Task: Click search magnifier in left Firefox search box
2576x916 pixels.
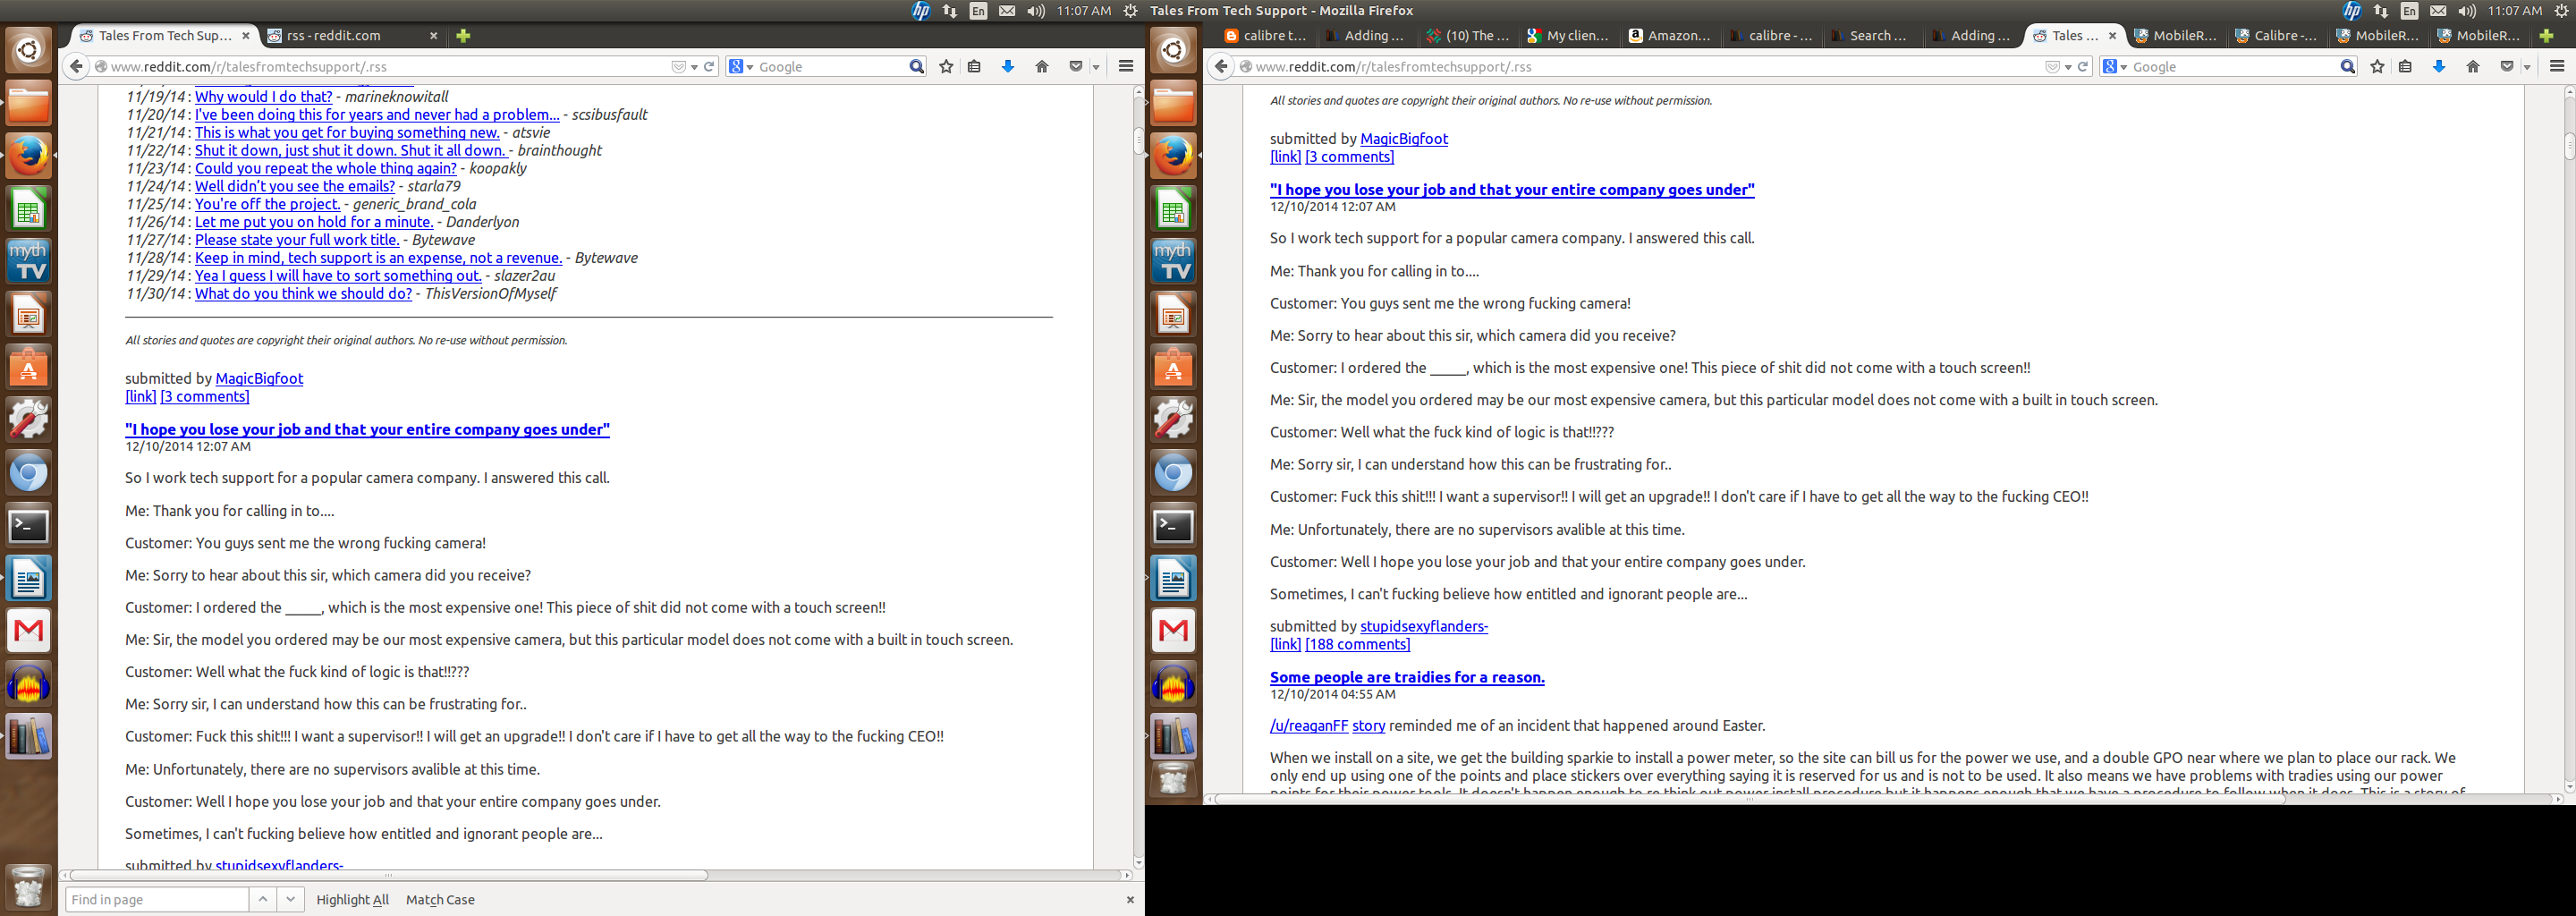Action: pyautogui.click(x=916, y=66)
